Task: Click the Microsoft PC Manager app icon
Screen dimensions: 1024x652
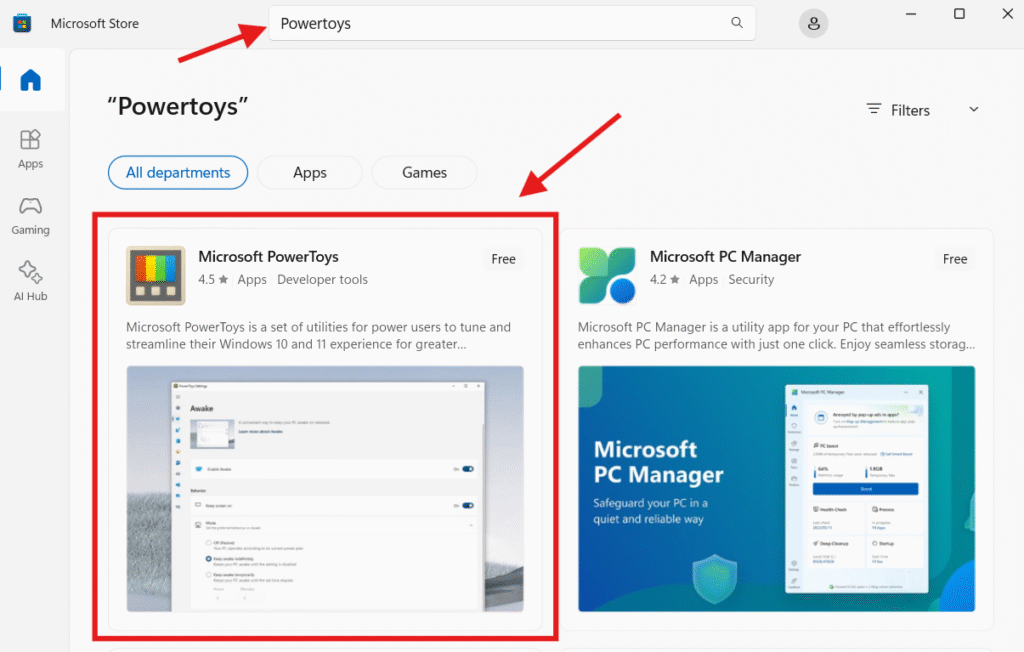Action: 607,275
